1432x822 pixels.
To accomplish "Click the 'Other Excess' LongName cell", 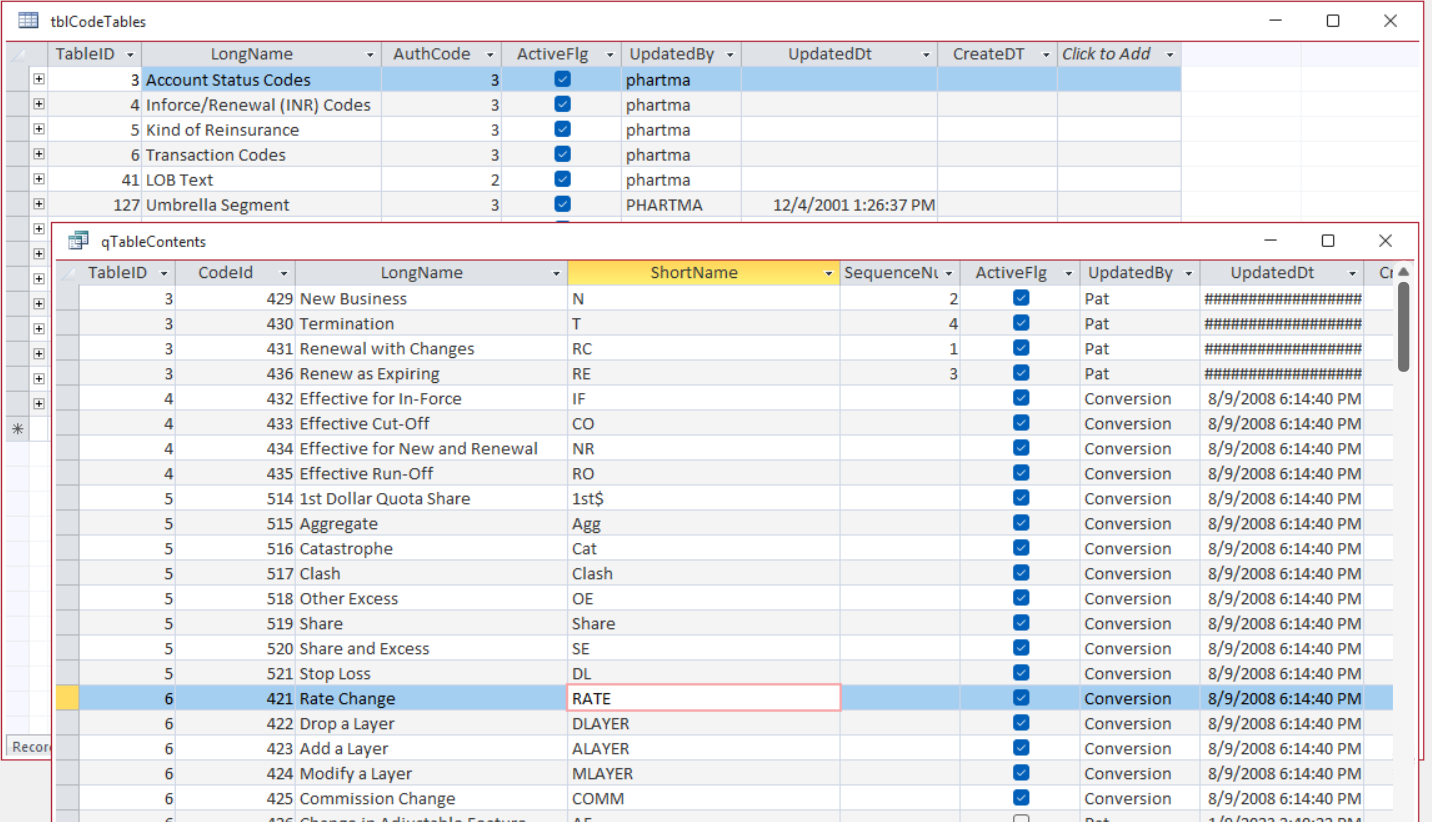I will [x=431, y=598].
